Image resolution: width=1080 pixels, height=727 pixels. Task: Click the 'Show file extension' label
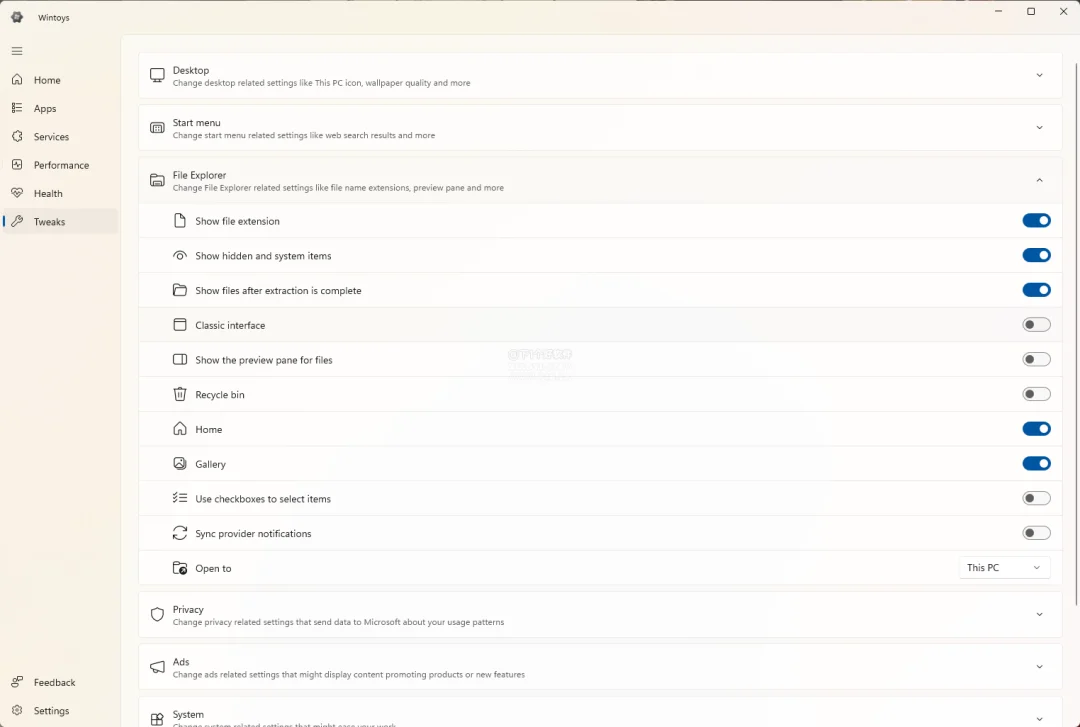point(237,221)
